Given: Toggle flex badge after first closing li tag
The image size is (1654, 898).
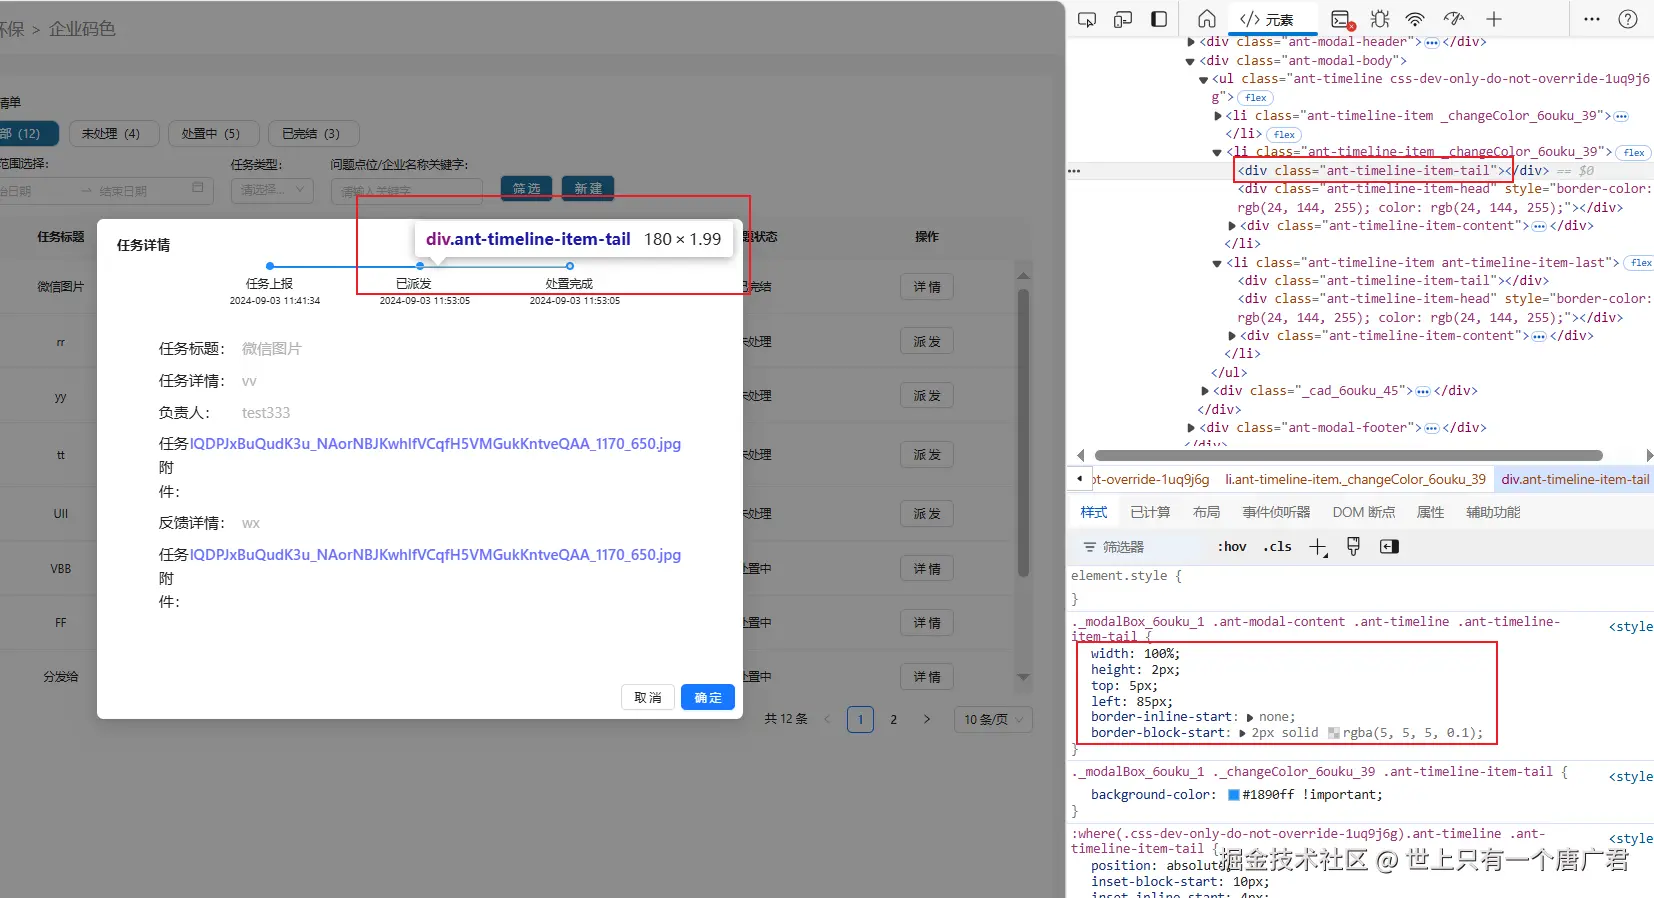Looking at the screenshot, I should pos(1284,135).
